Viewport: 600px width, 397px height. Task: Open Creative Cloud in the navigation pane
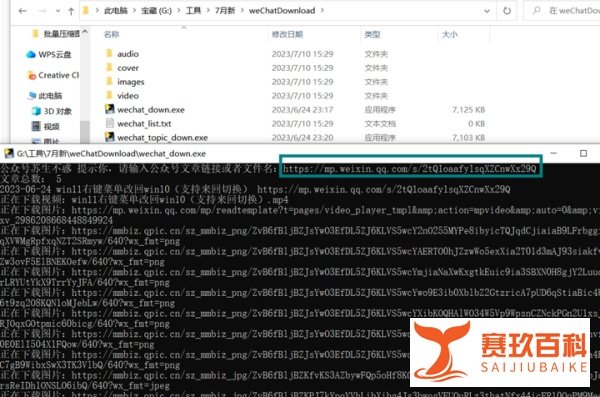59,75
